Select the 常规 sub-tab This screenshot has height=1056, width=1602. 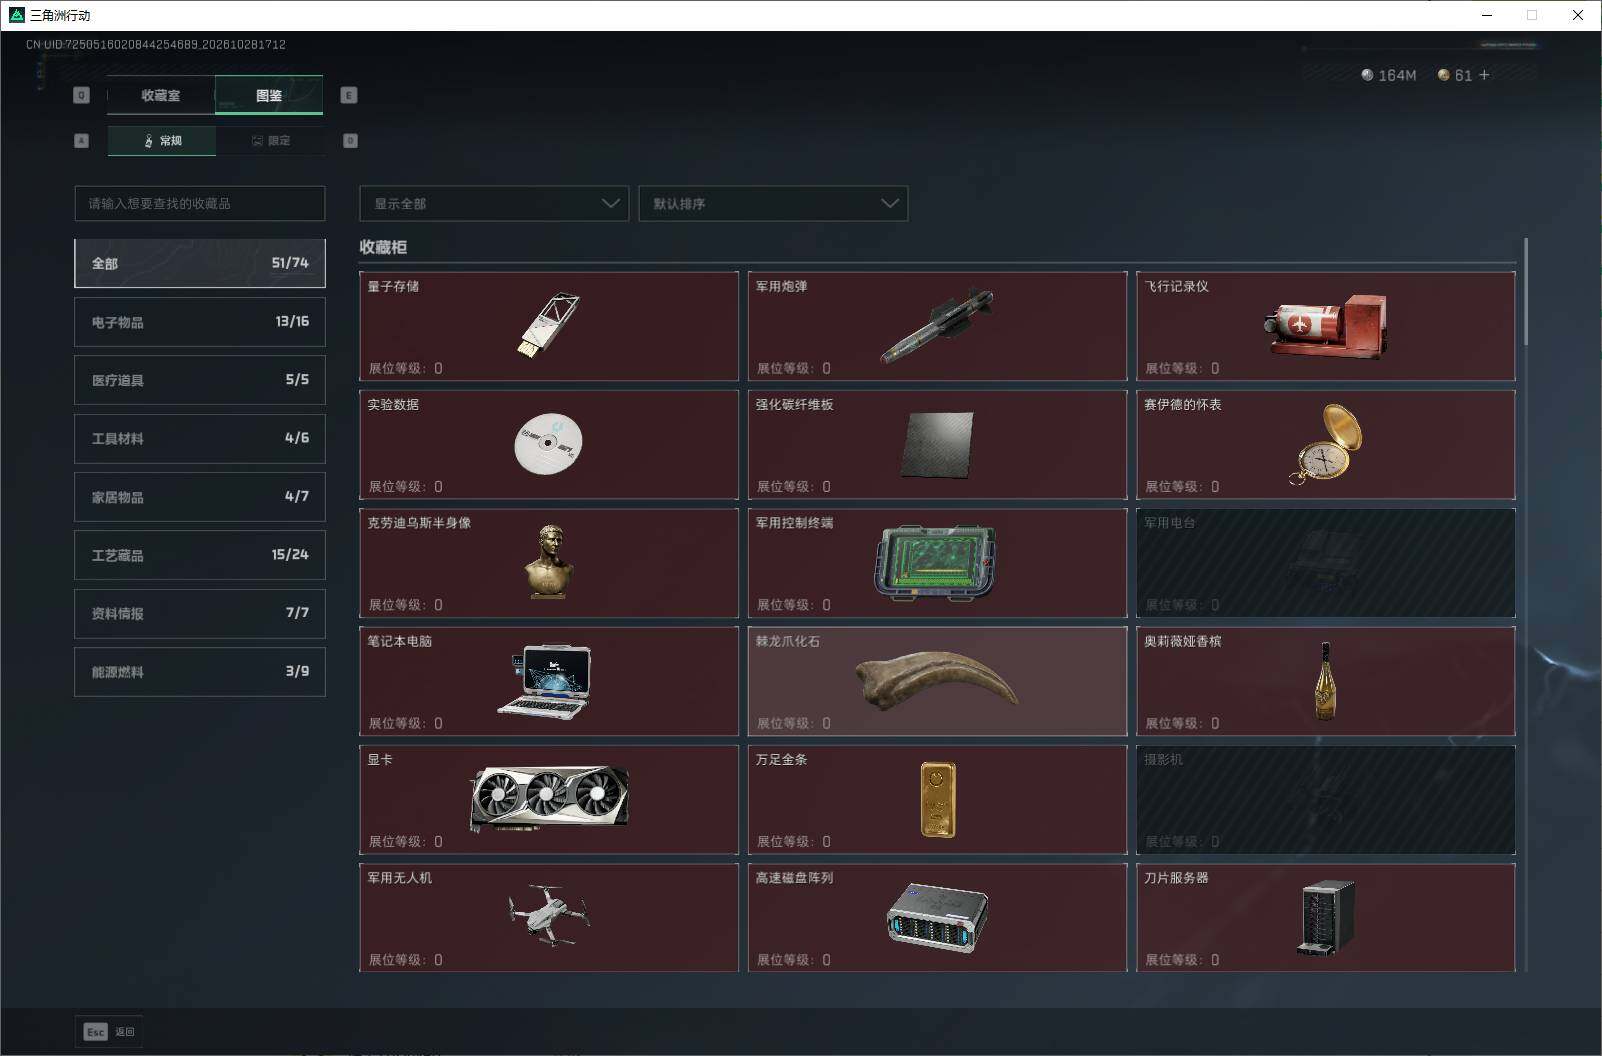pyautogui.click(x=162, y=141)
